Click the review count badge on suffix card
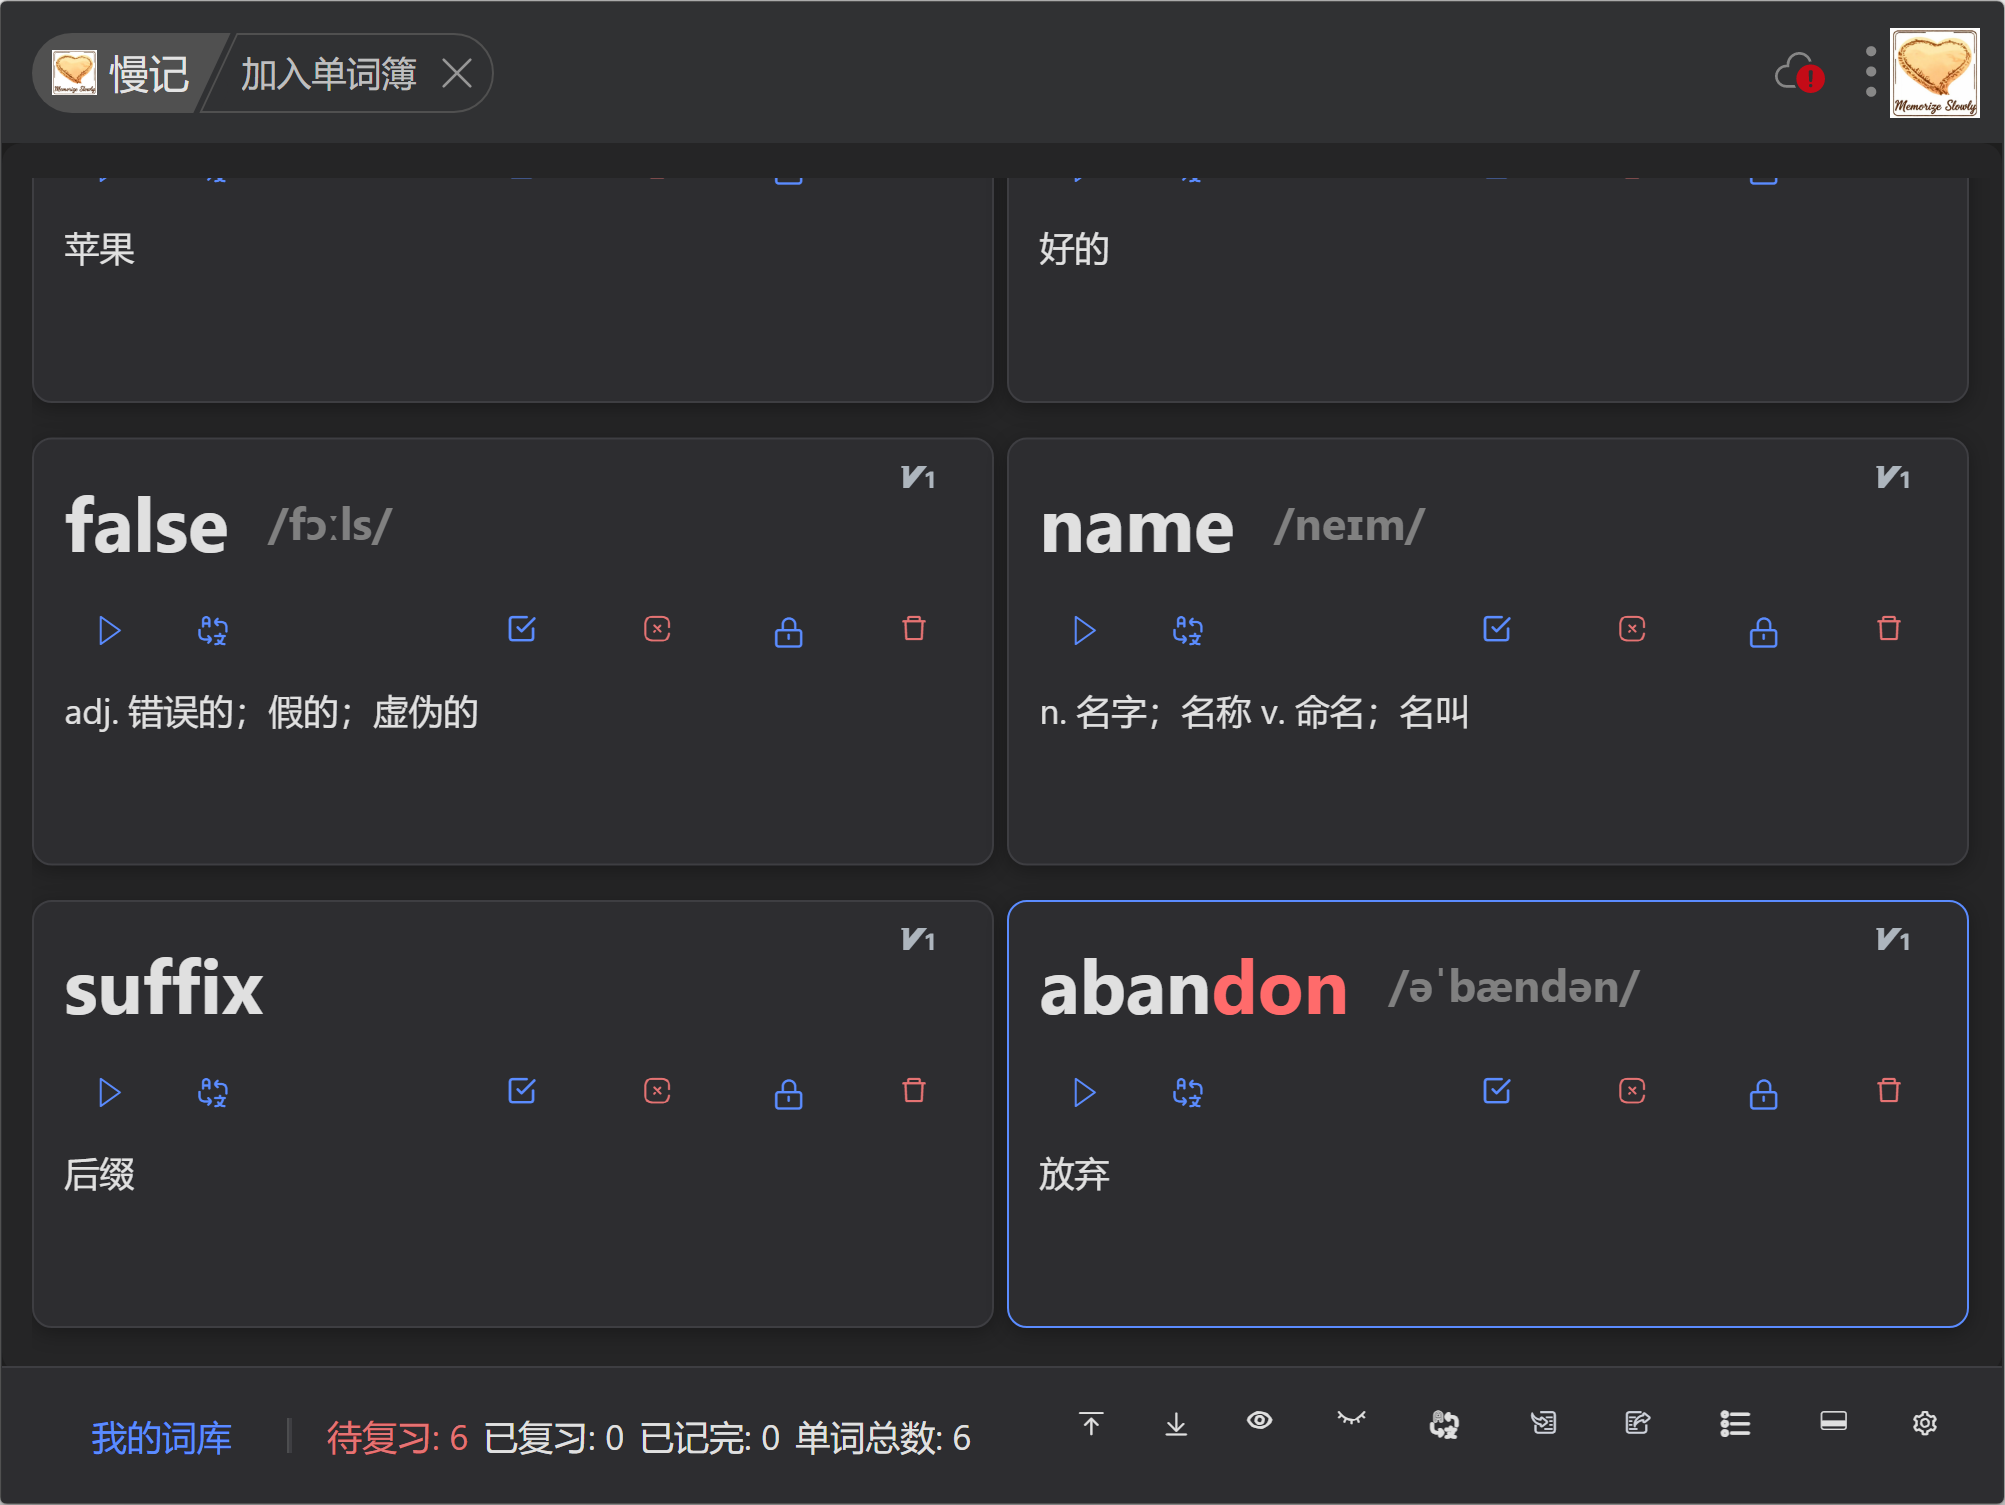Image resolution: width=2005 pixels, height=1505 pixels. (918, 939)
